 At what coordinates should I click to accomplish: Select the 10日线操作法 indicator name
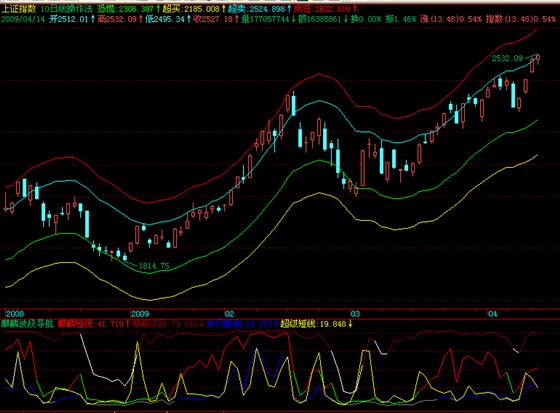click(67, 9)
